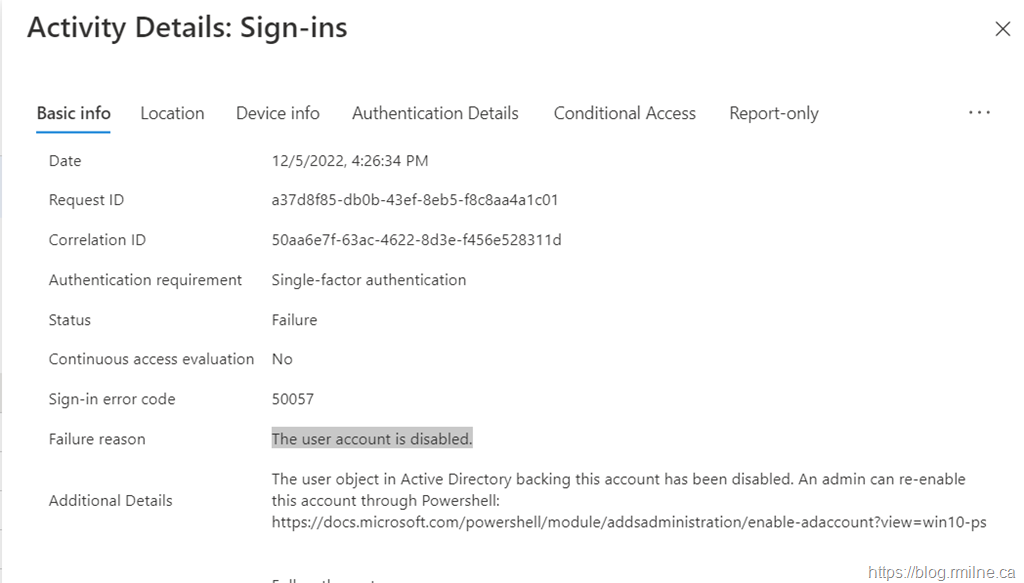Screen dimensions: 1024x583
Task: Open the more tabs ellipsis menu
Action: coord(979,113)
